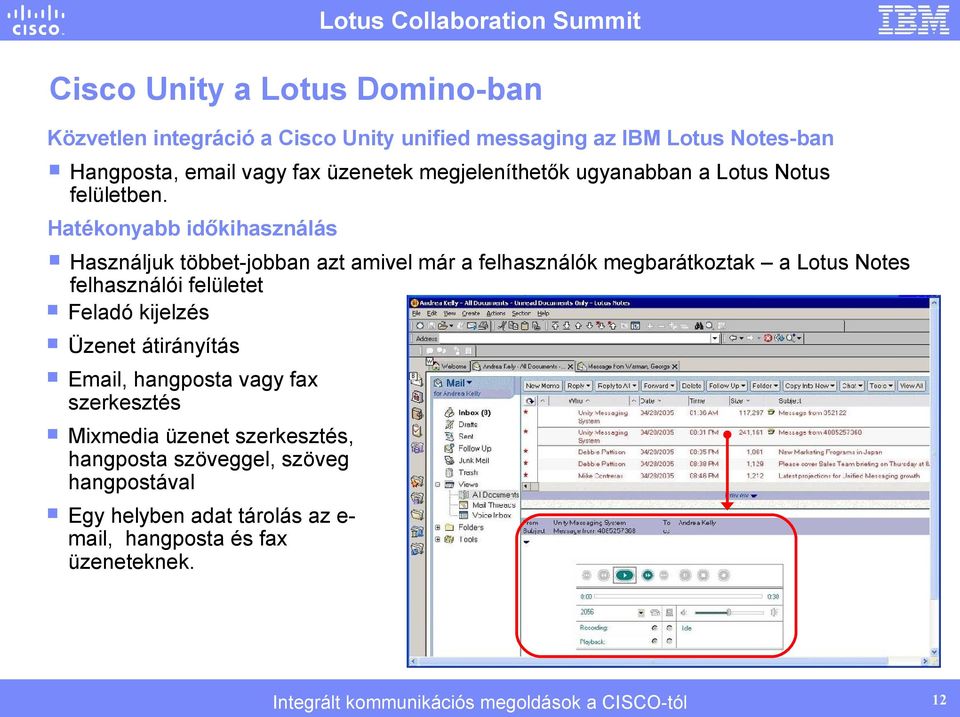Viewport: 960px width, 717px height.
Task: Click the refresh column header icon
Action: (x=530, y=401)
